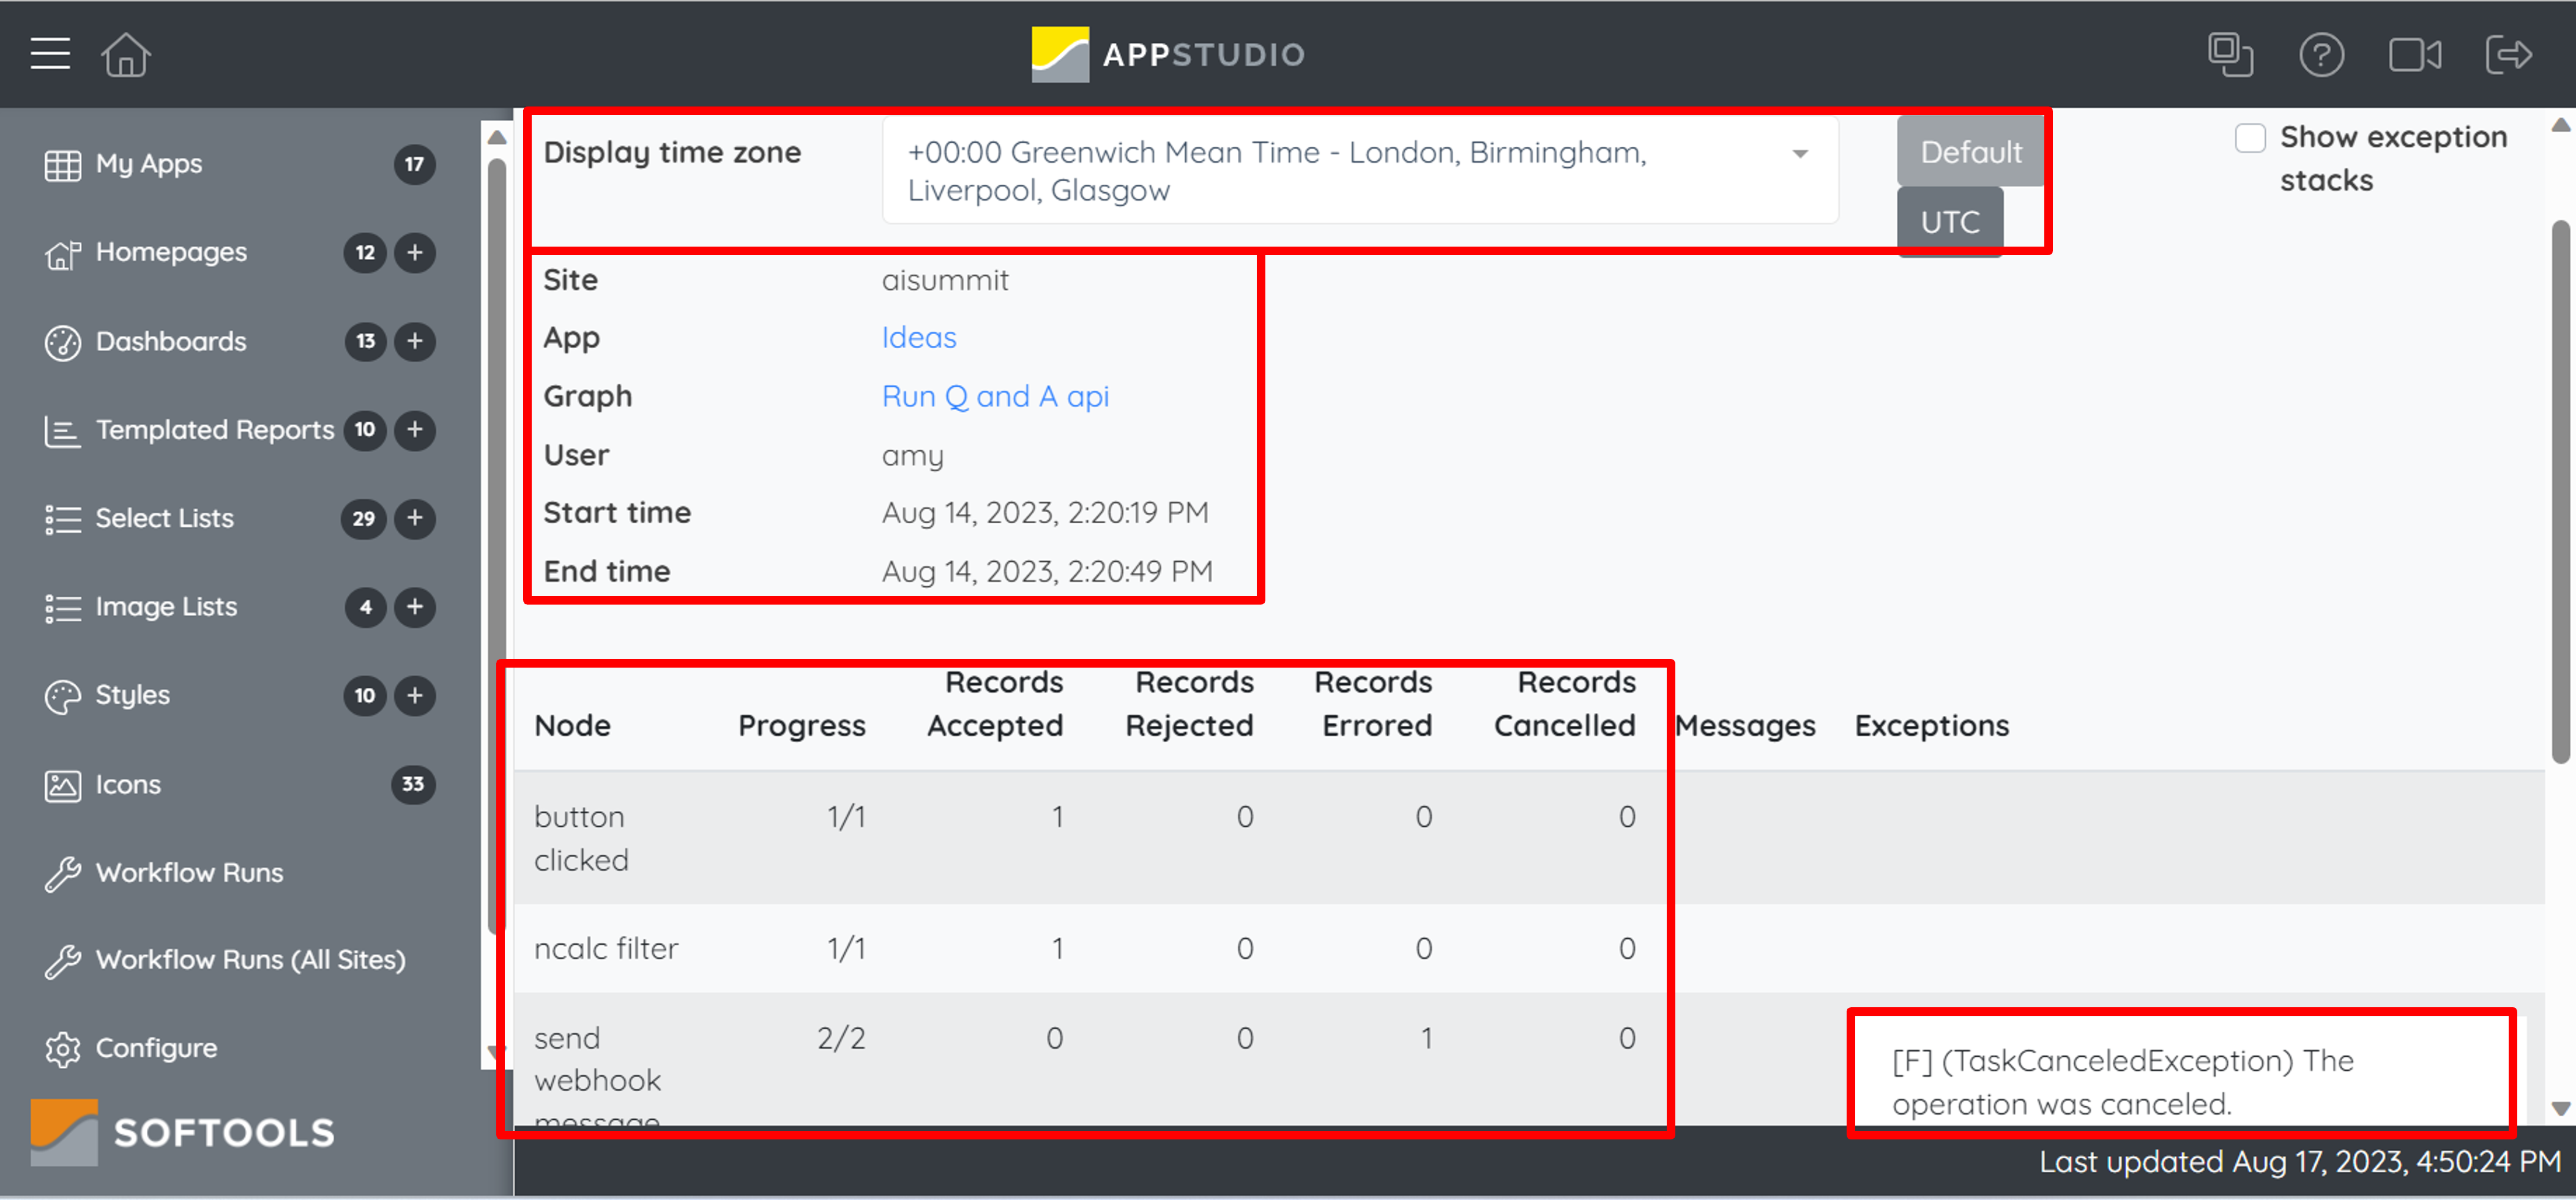2576x1200 pixels.
Task: Click the main page vertical scrollbar
Action: (2560, 492)
